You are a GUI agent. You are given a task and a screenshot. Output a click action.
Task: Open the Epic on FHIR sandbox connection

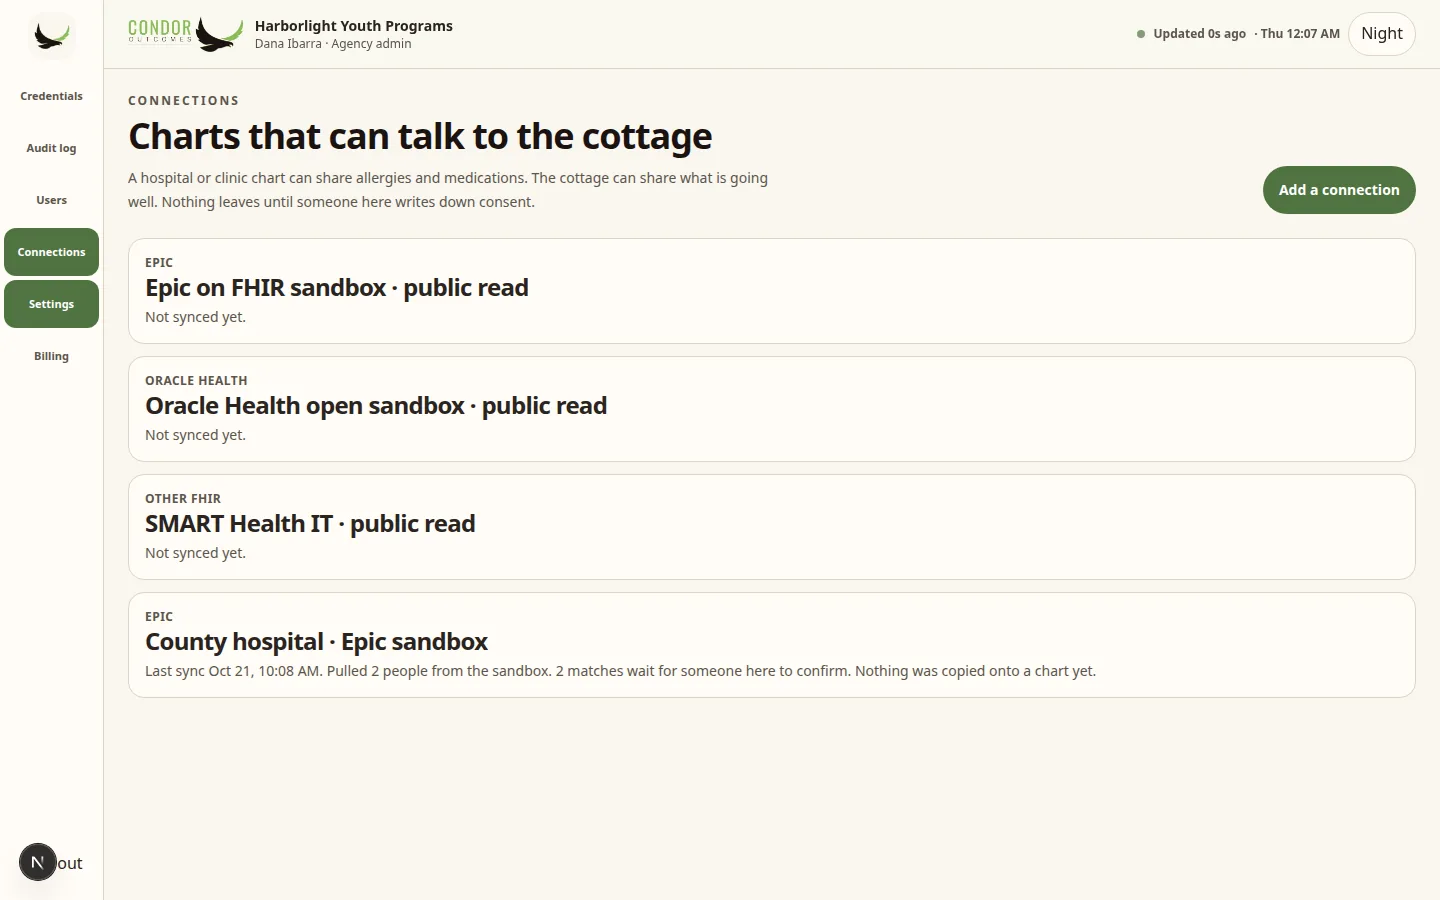point(772,291)
